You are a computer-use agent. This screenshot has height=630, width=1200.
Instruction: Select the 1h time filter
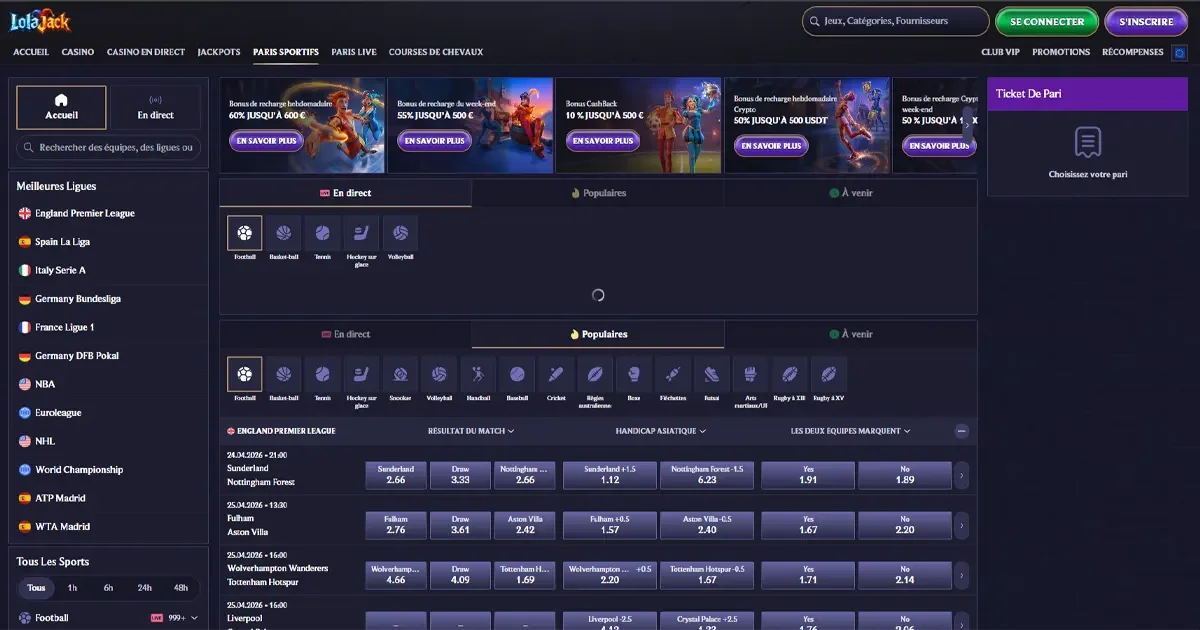72,588
